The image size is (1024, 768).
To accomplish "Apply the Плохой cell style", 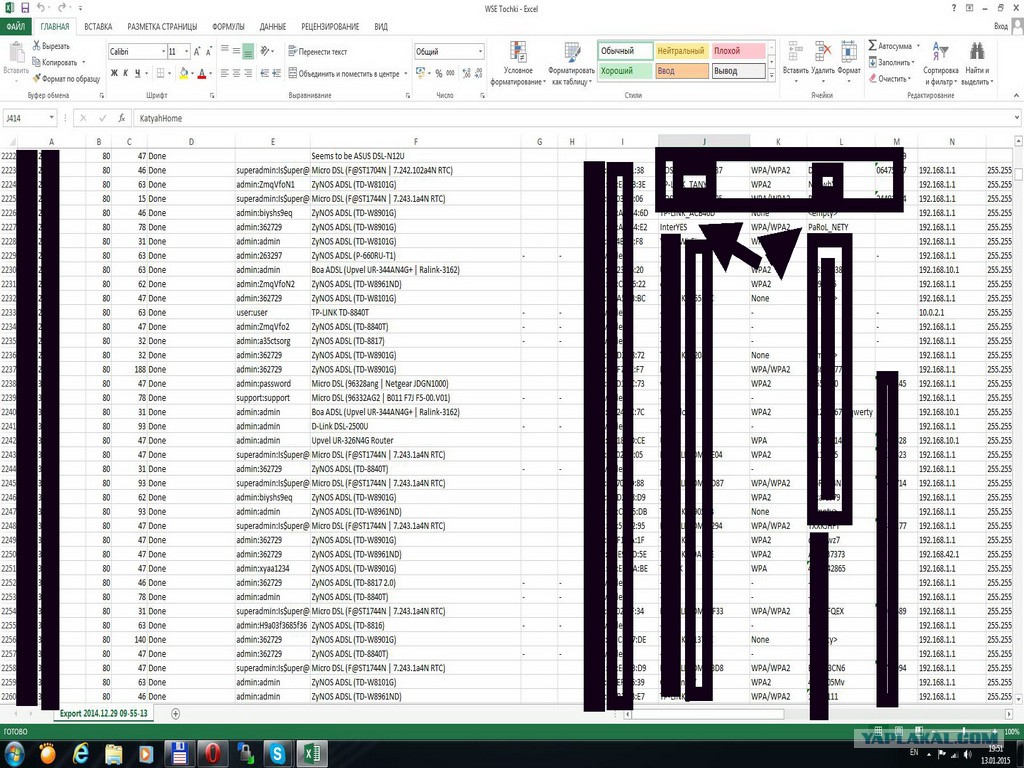I will (x=738, y=51).
